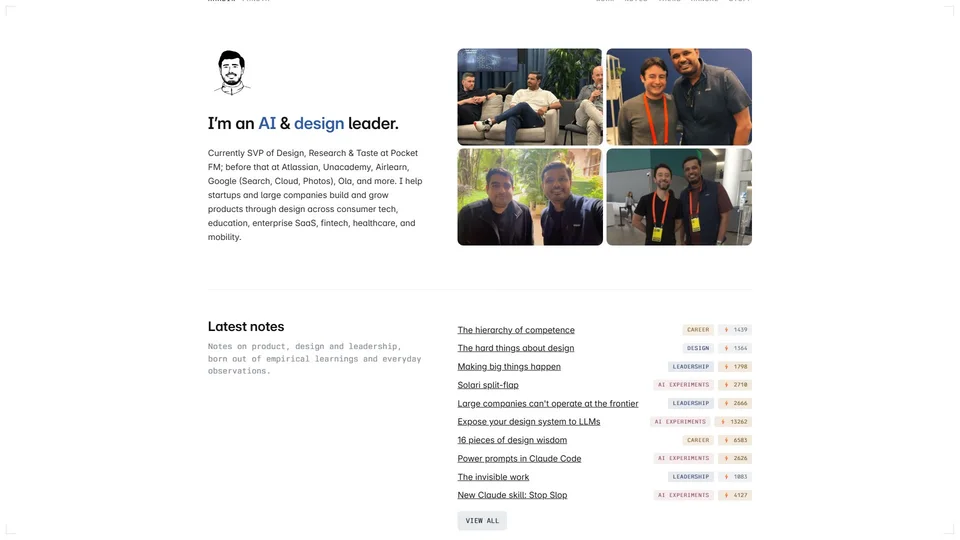Image resolution: width=960 pixels, height=540 pixels.
Task: Click the lightning icon beside 1364
Action: (x=726, y=348)
